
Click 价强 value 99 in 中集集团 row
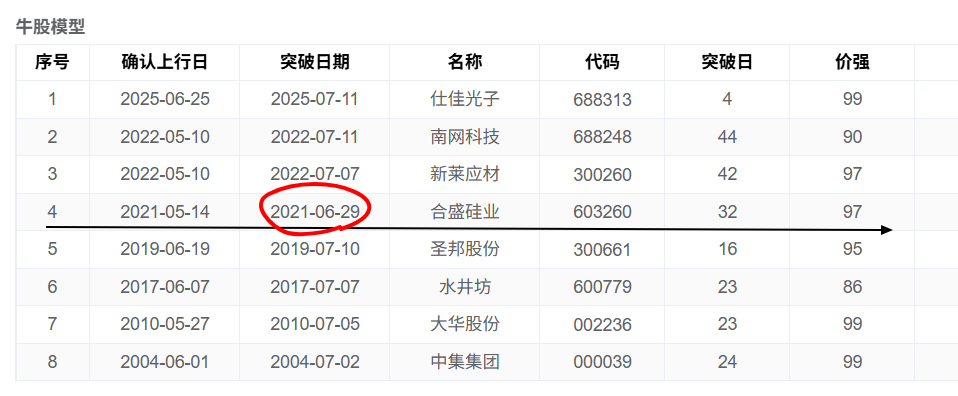pos(852,362)
